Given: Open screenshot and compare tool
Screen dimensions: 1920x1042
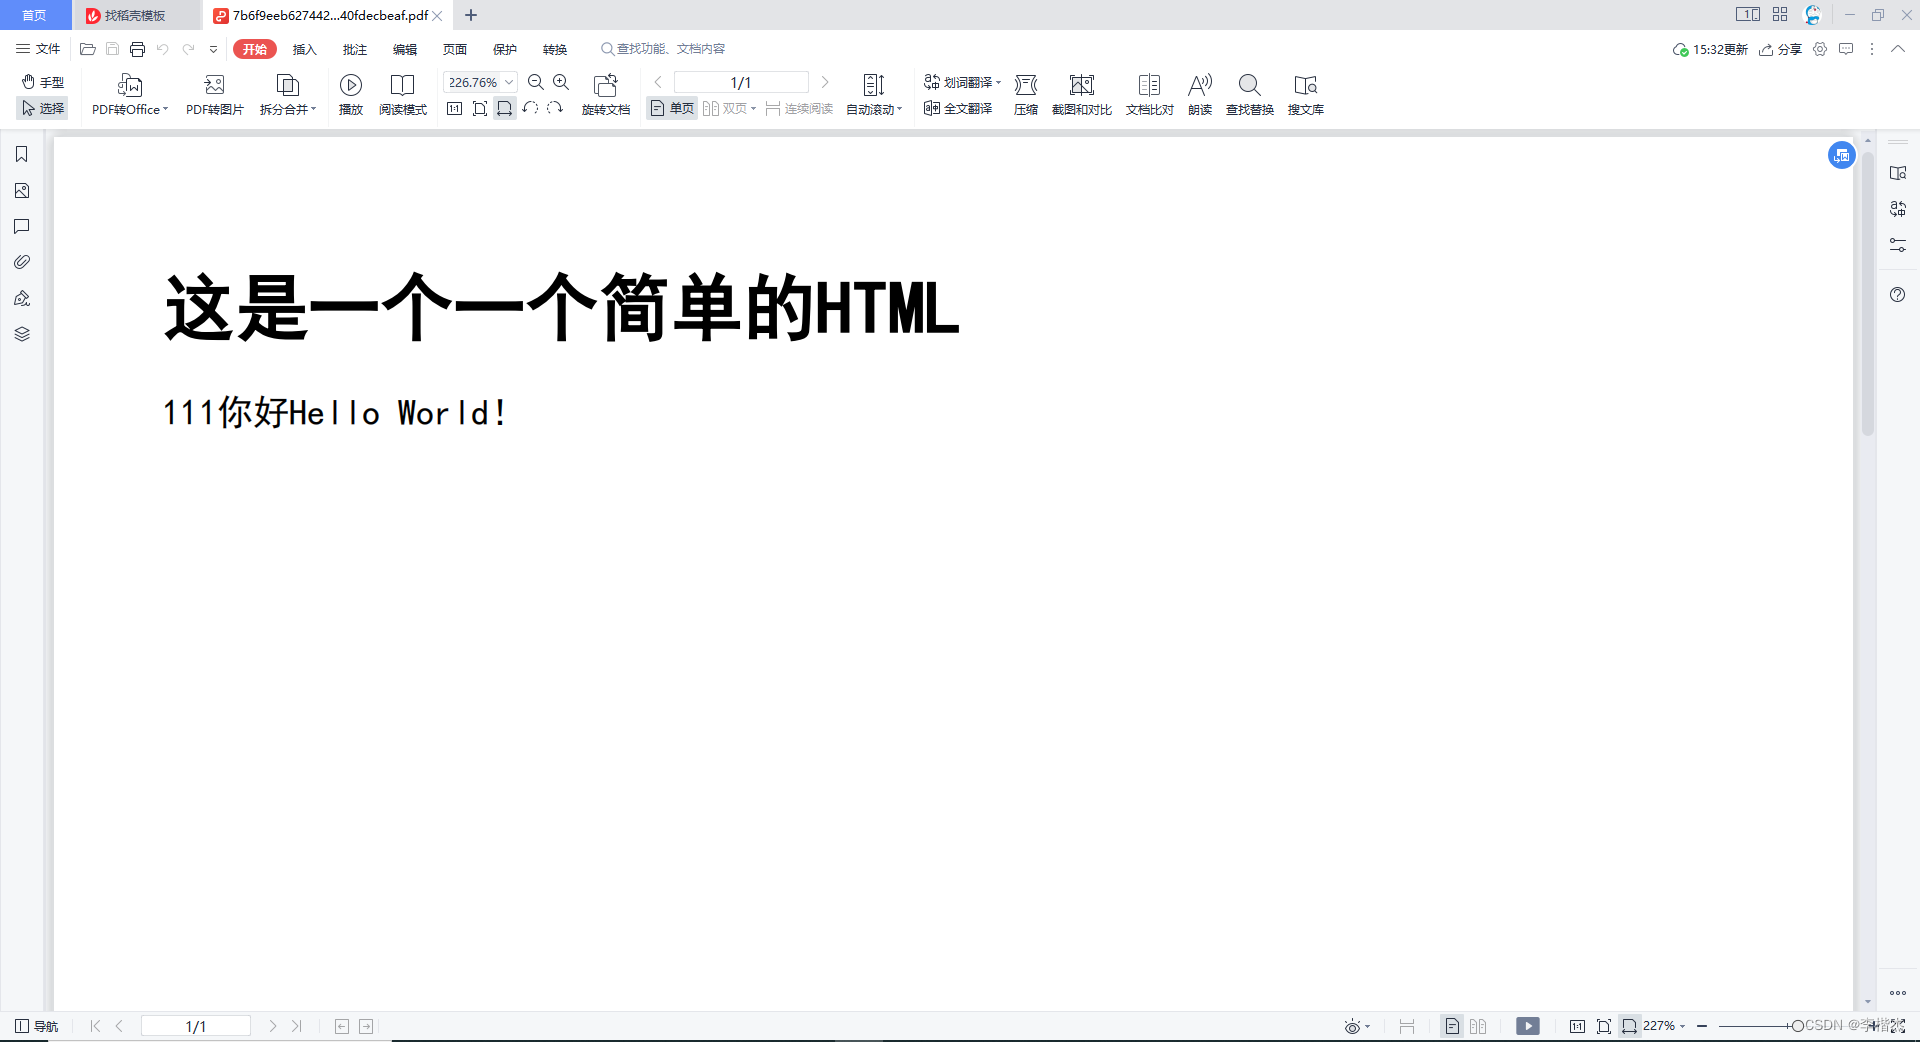Looking at the screenshot, I should tap(1082, 95).
